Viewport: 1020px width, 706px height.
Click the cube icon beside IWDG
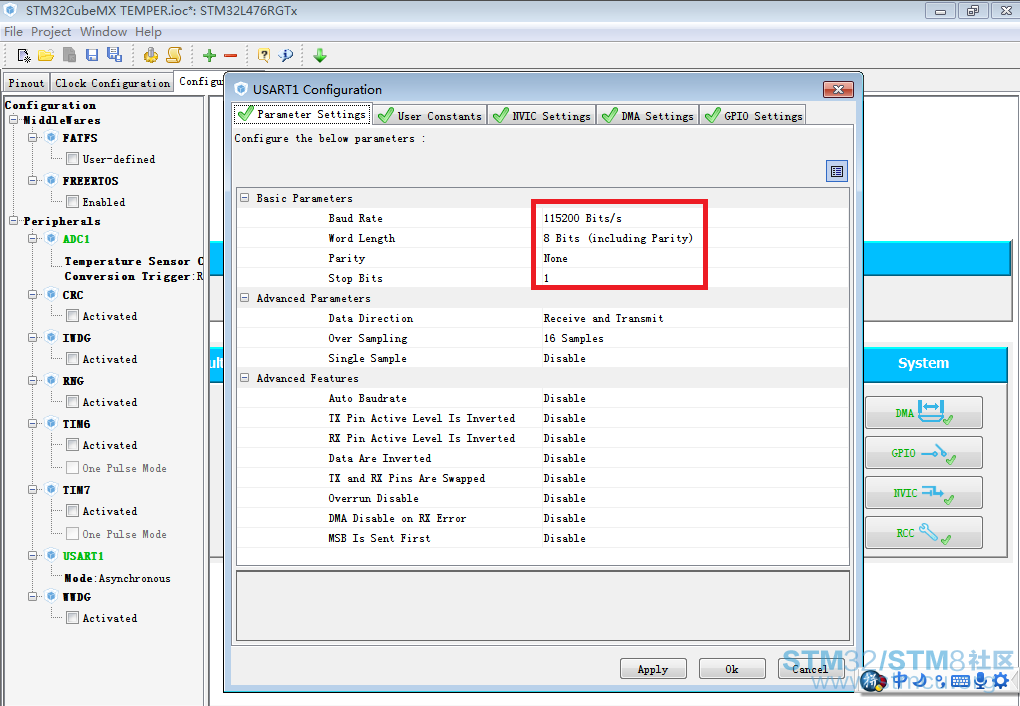coord(51,337)
